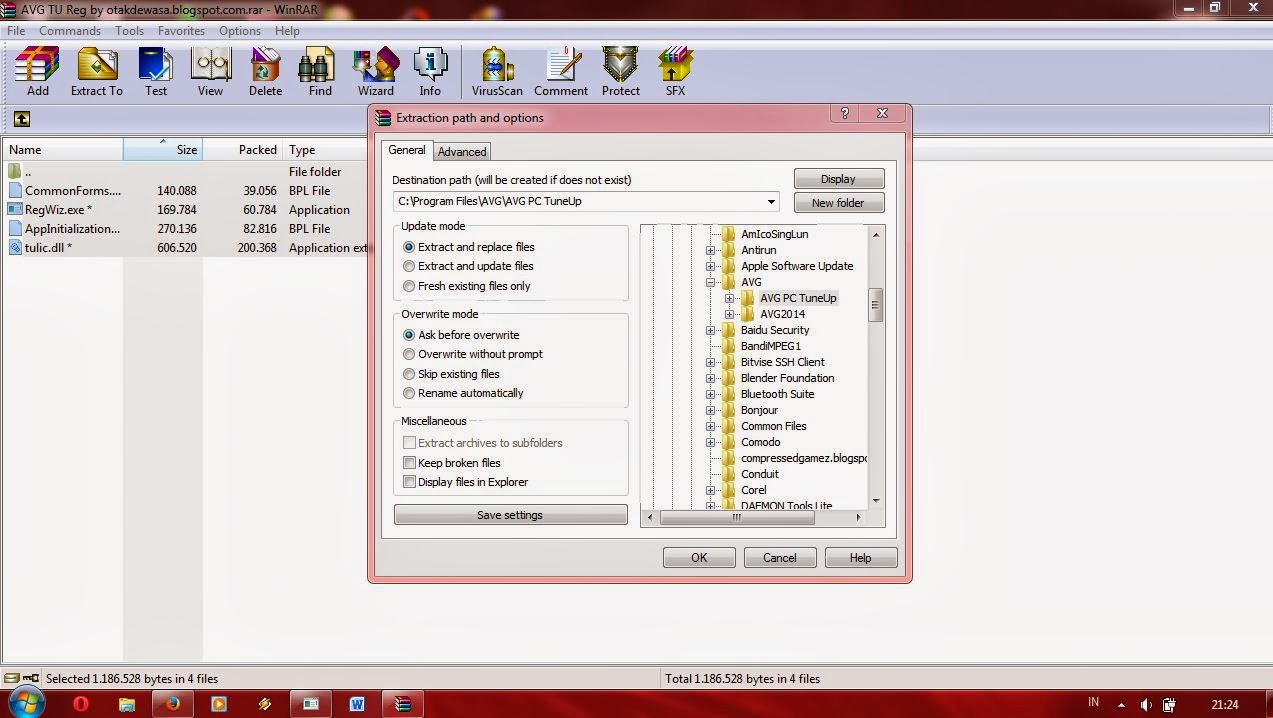The height and width of the screenshot is (718, 1273).
Task: Click the dialog's question mark help icon
Action: [x=845, y=114]
